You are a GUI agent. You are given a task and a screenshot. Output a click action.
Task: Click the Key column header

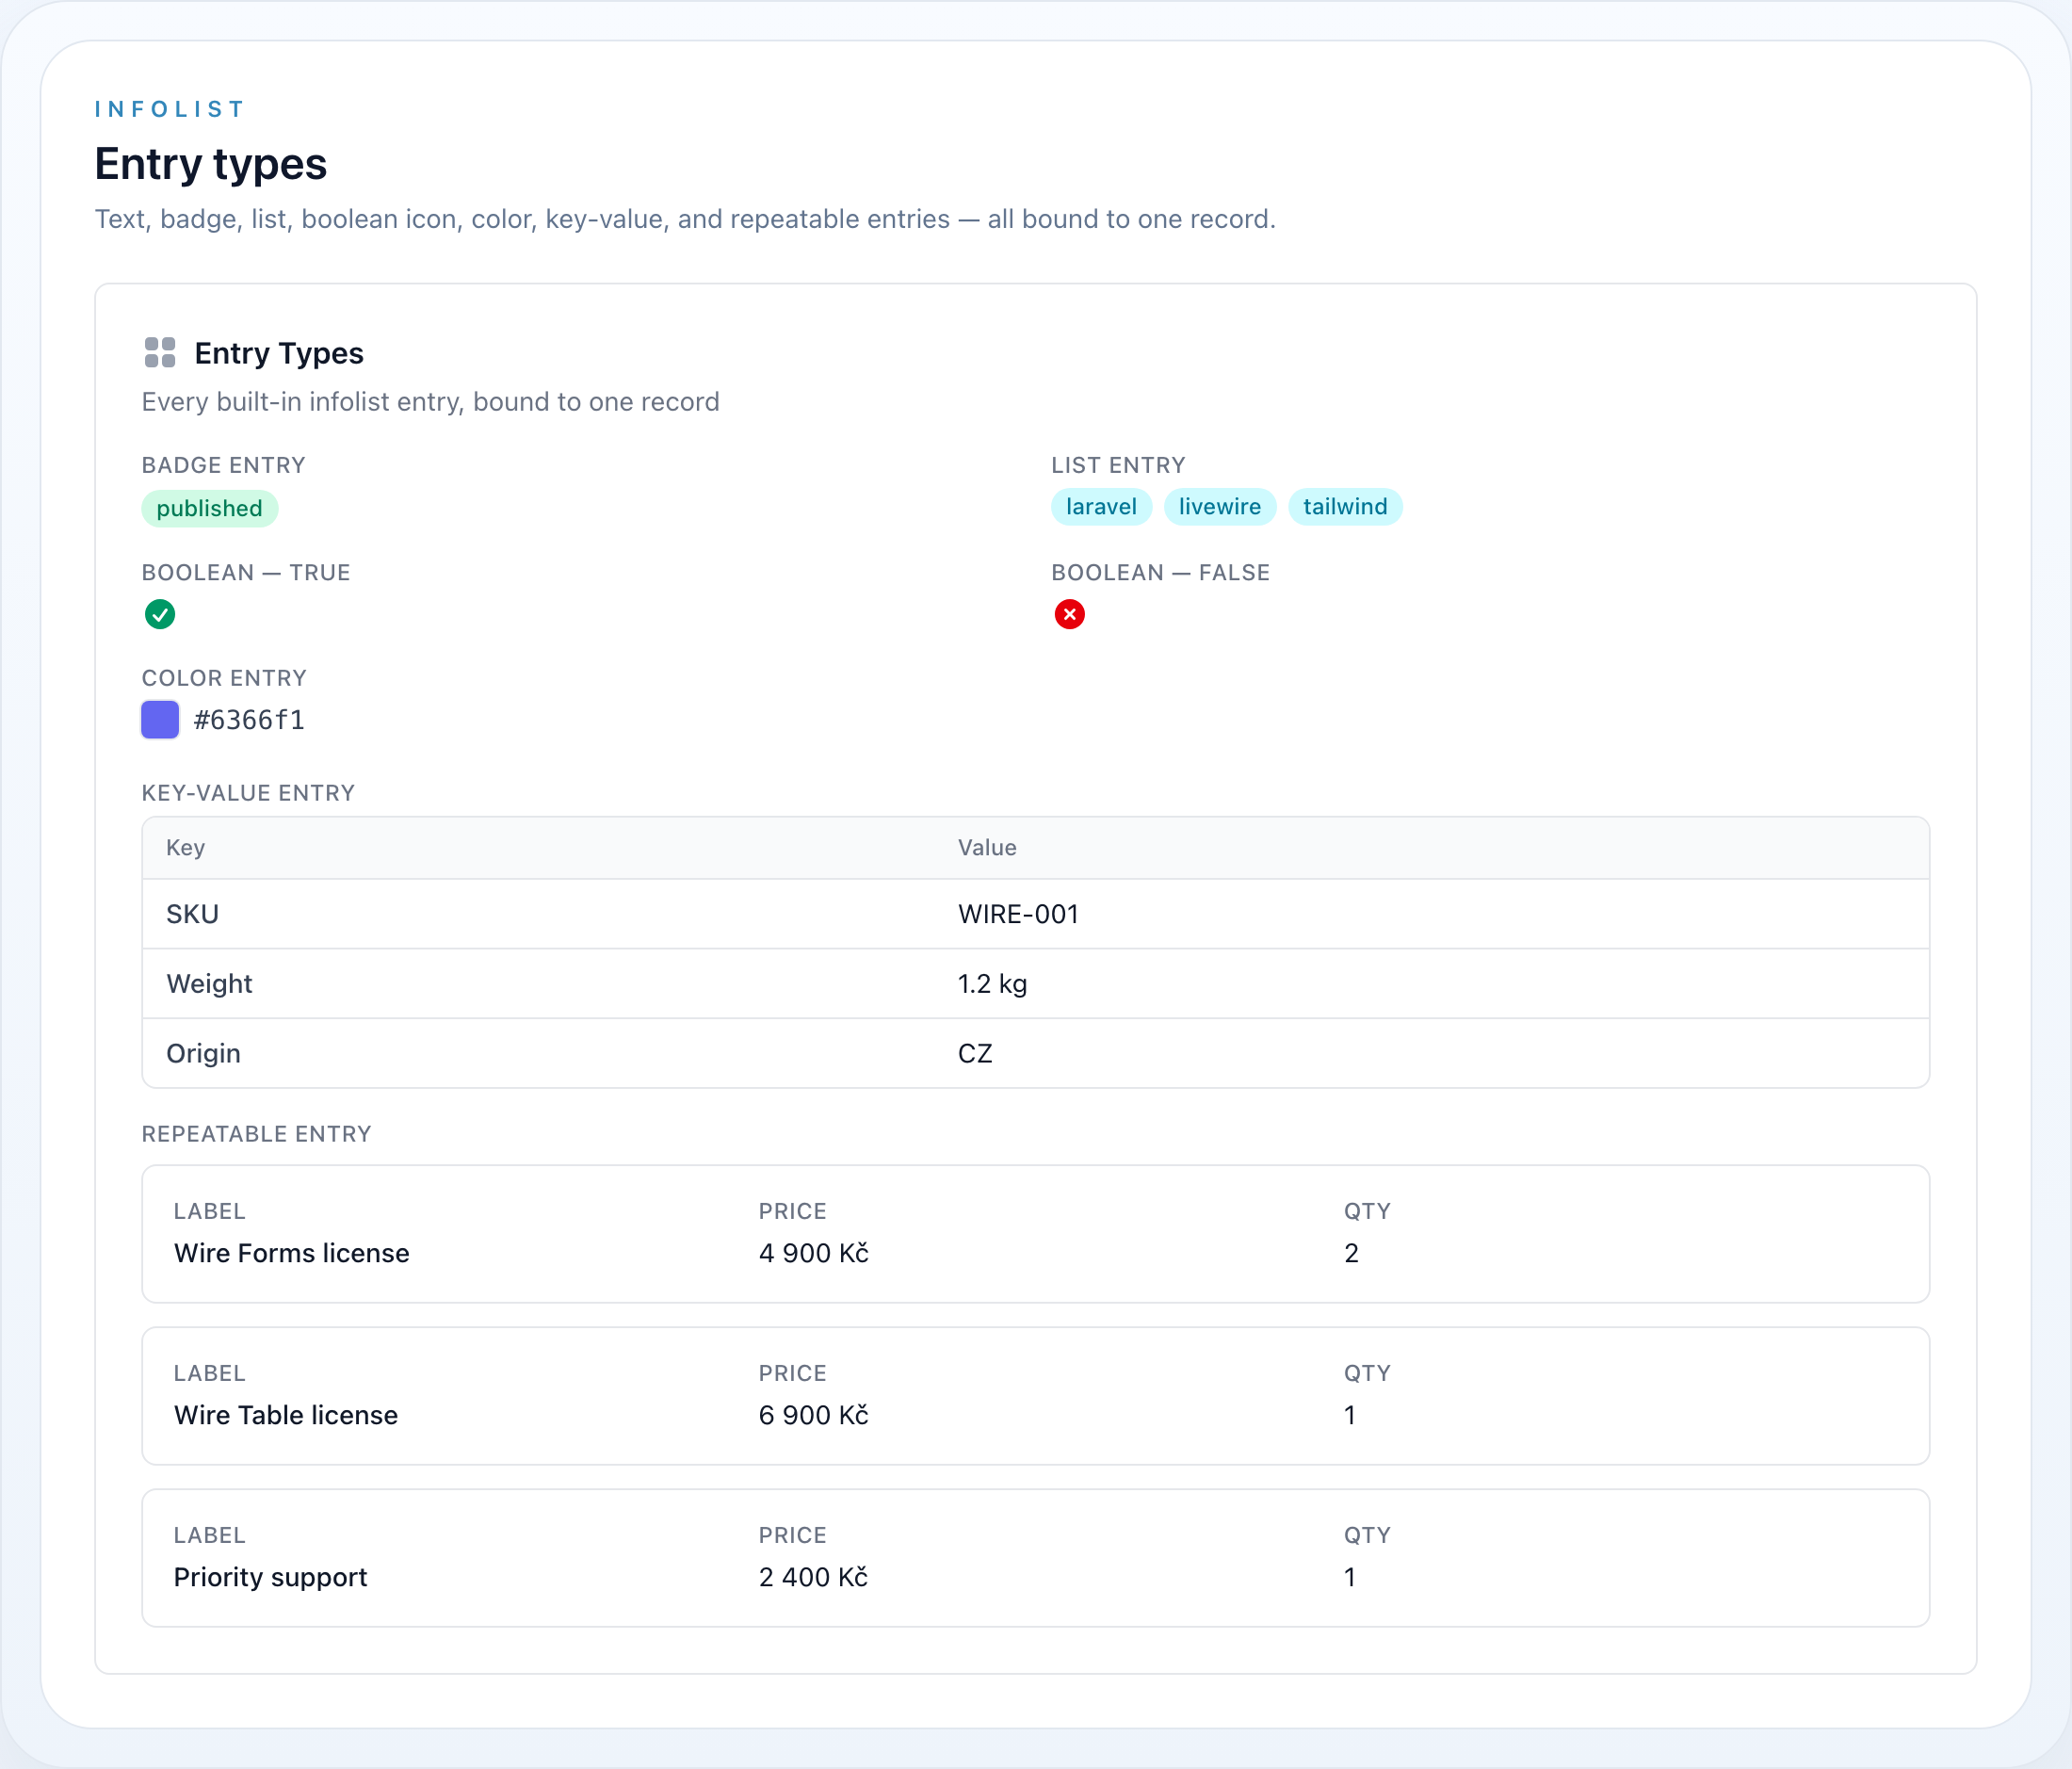[186, 848]
